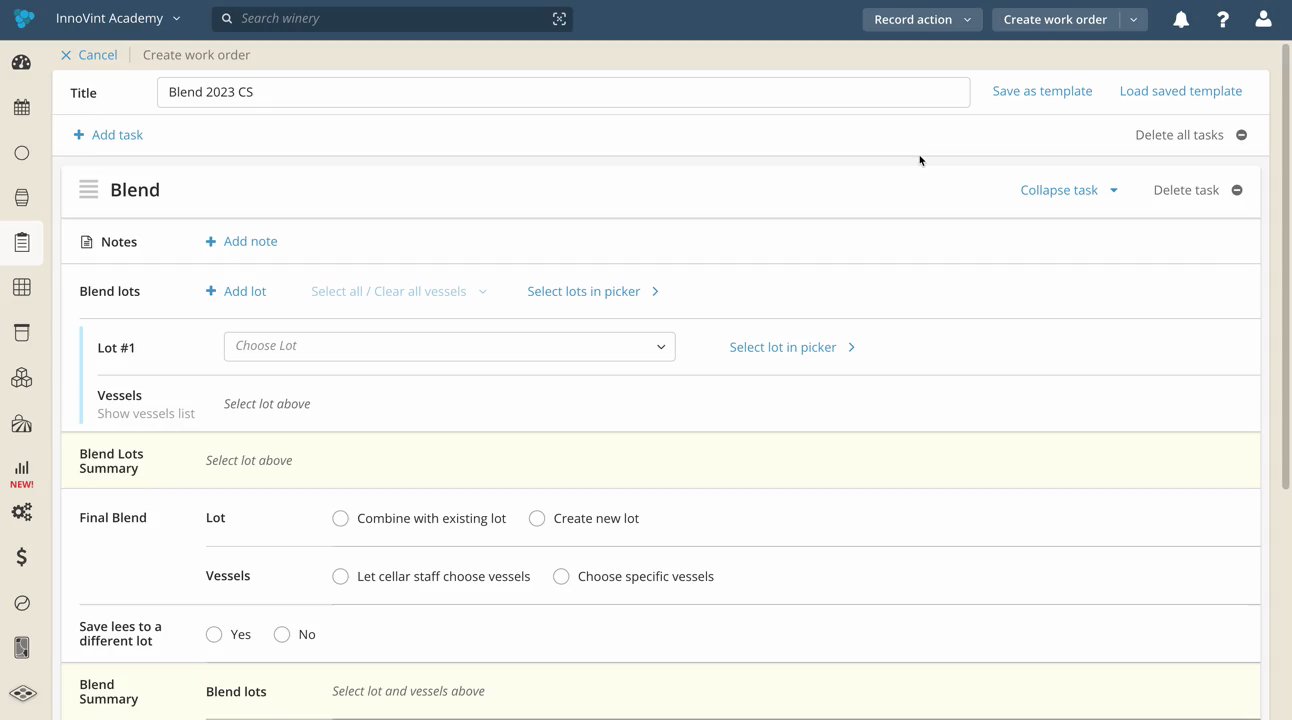1292x720 pixels.
Task: Click the dollar sign costs icon
Action: coord(21,557)
